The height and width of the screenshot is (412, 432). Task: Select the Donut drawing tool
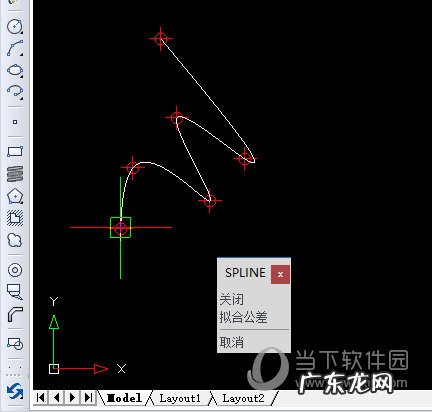click(x=15, y=270)
